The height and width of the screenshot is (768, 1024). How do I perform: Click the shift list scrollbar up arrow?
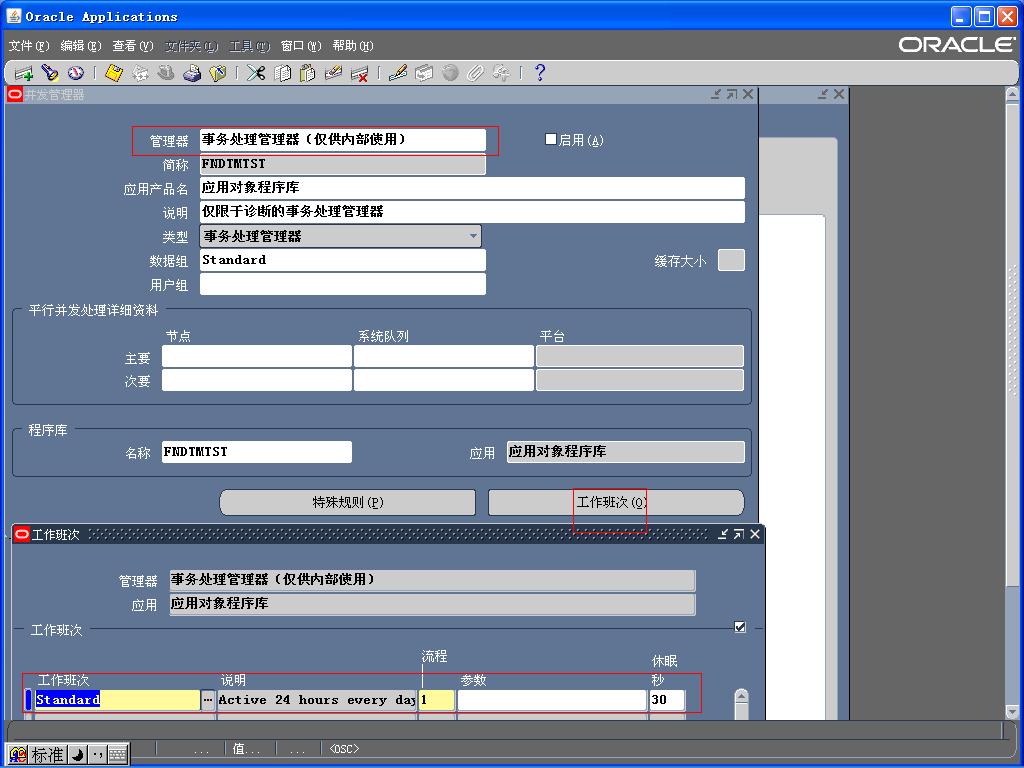741,696
